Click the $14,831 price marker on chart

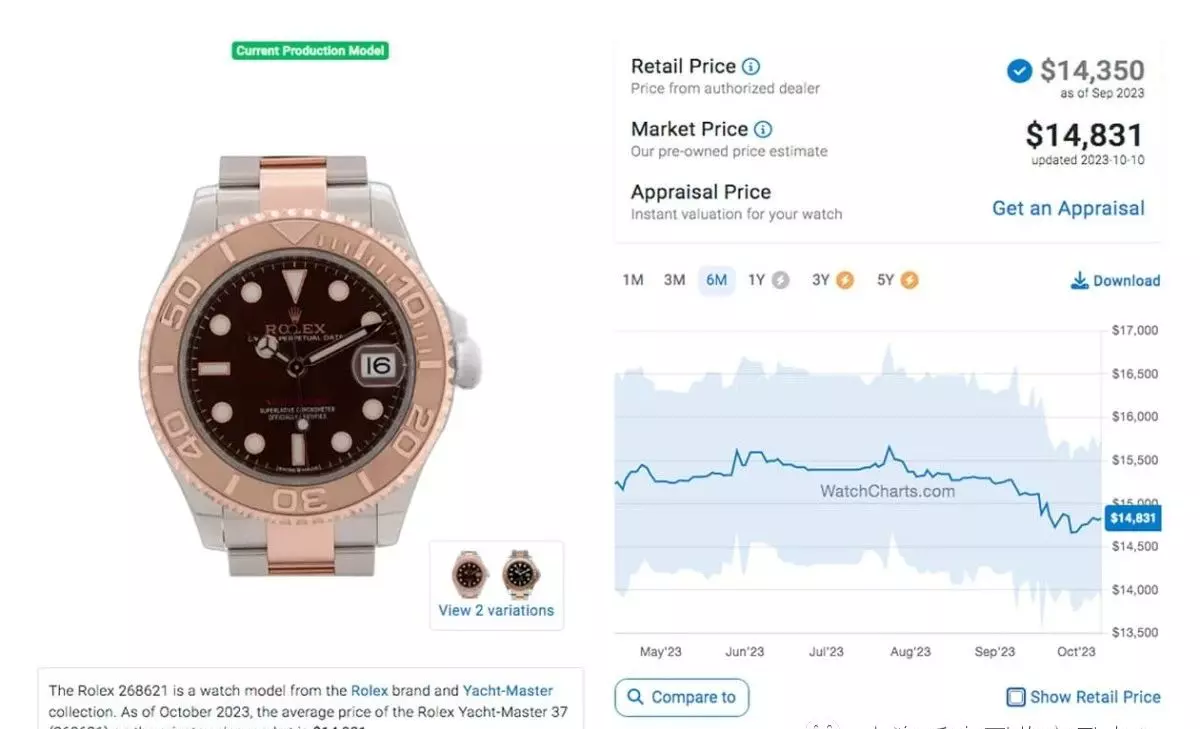1131,518
